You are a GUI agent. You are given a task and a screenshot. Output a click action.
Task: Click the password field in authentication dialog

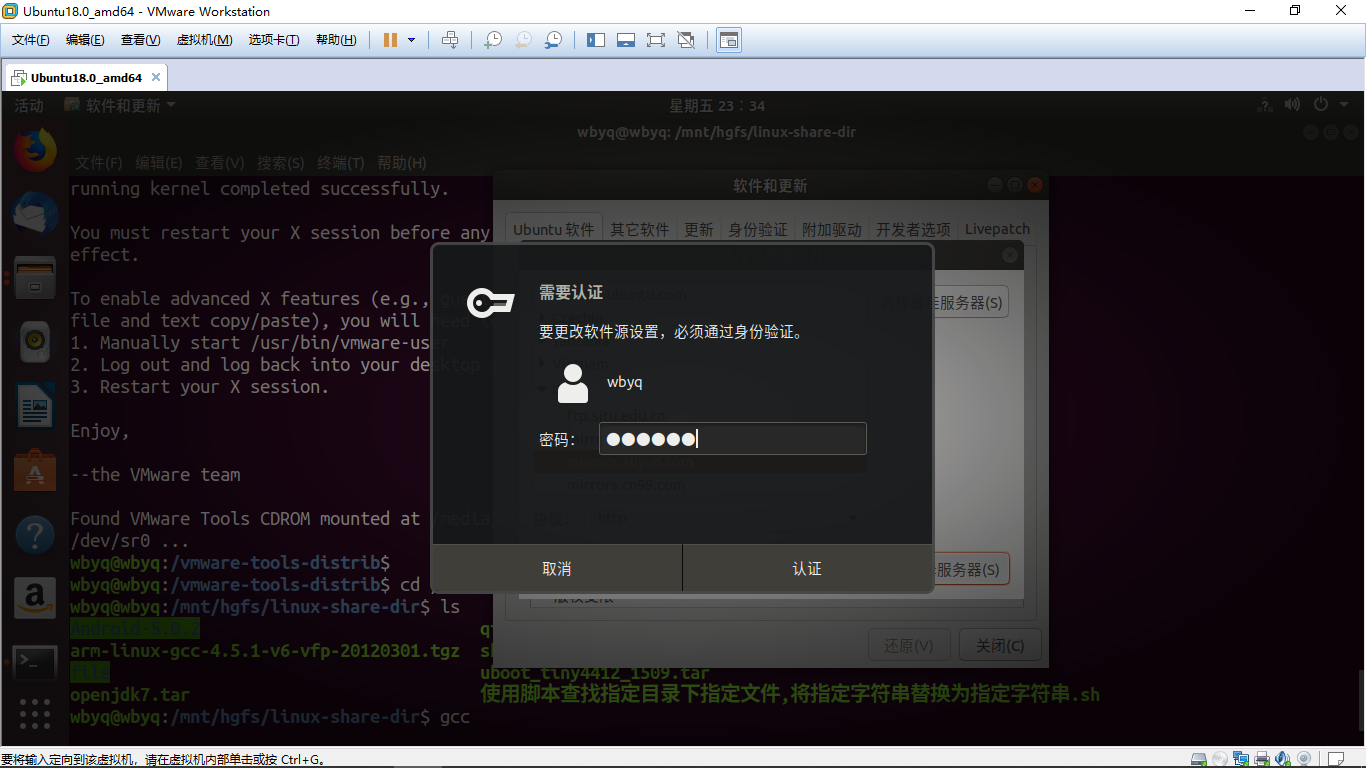(732, 439)
